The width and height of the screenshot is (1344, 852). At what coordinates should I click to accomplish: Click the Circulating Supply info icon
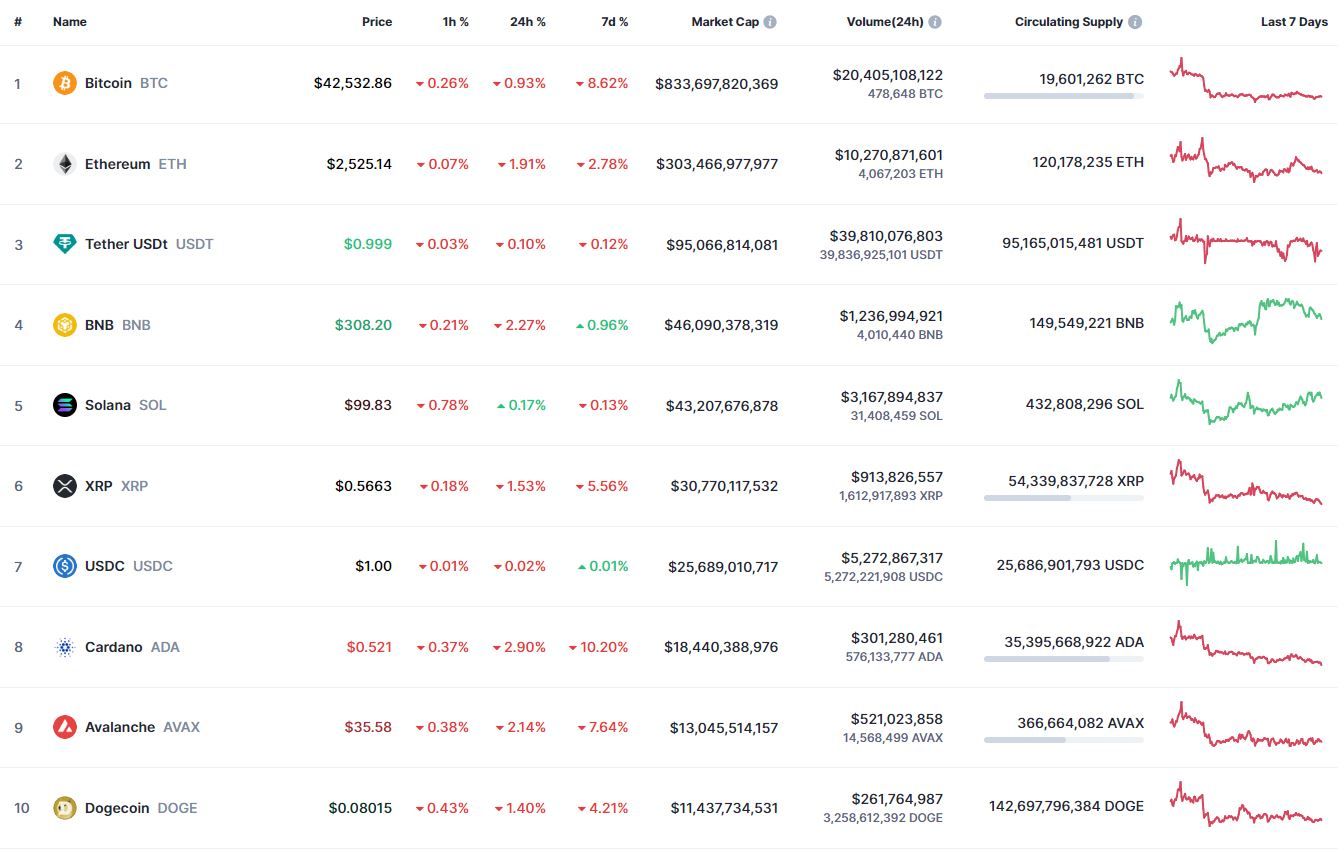(1135, 22)
